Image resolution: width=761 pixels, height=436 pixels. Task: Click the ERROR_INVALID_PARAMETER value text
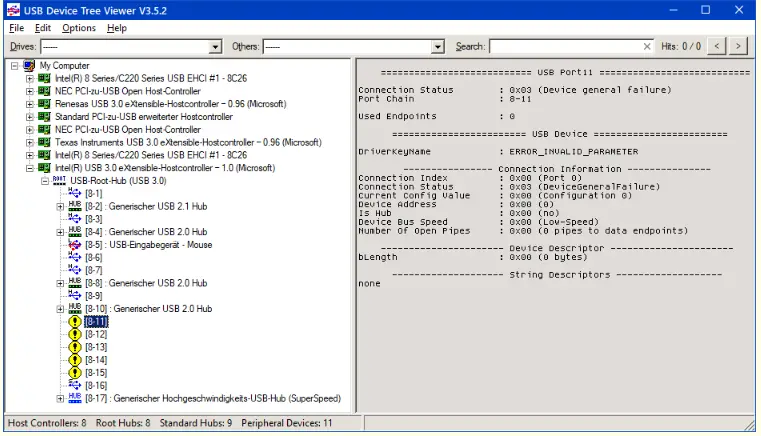coord(574,151)
